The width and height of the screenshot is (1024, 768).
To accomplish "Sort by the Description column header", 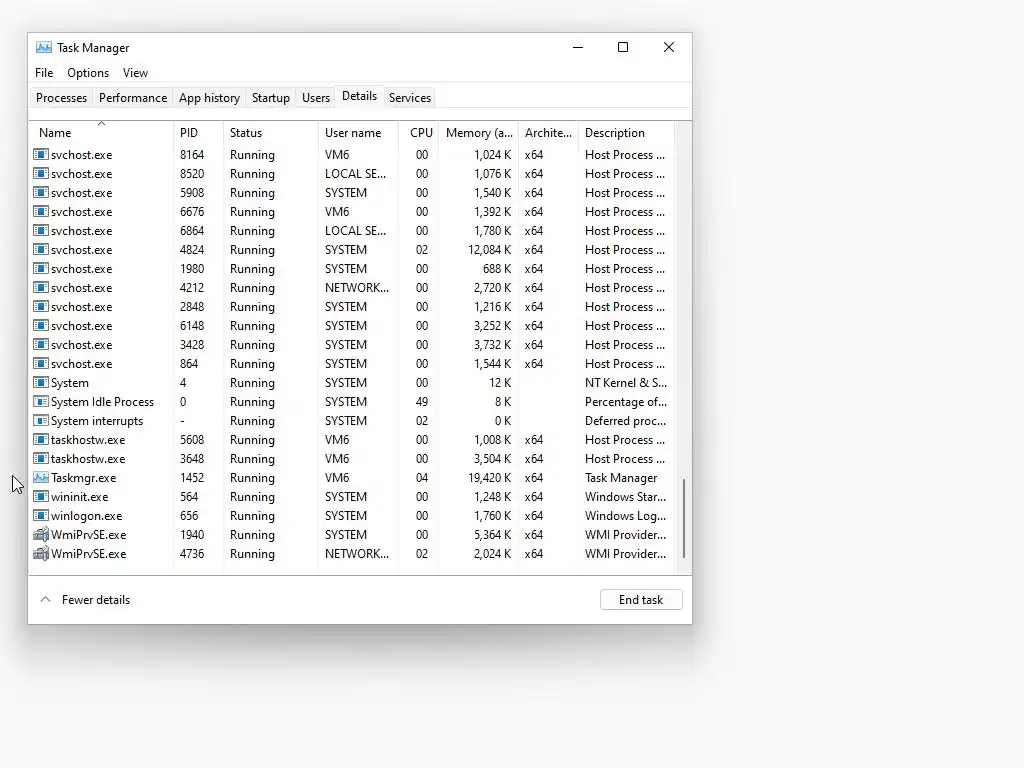I will (626, 133).
